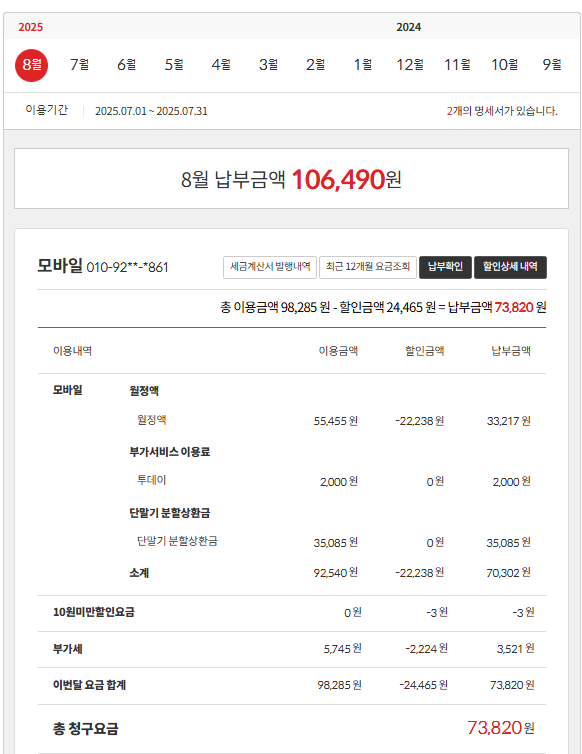Screen dimensions: 582x754
Task: View the 5월 statement
Action: (174, 64)
